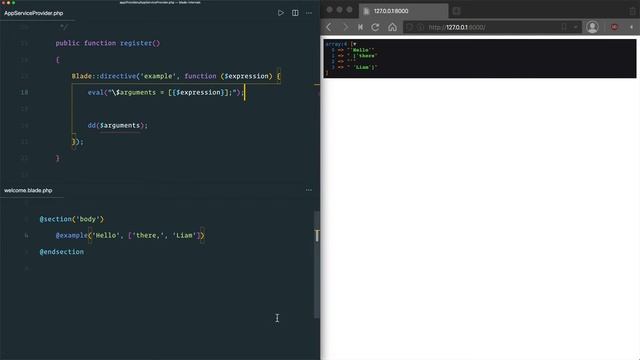
Task: Switch to the 127.0.0.1:8000 browser tab
Action: click(403, 11)
